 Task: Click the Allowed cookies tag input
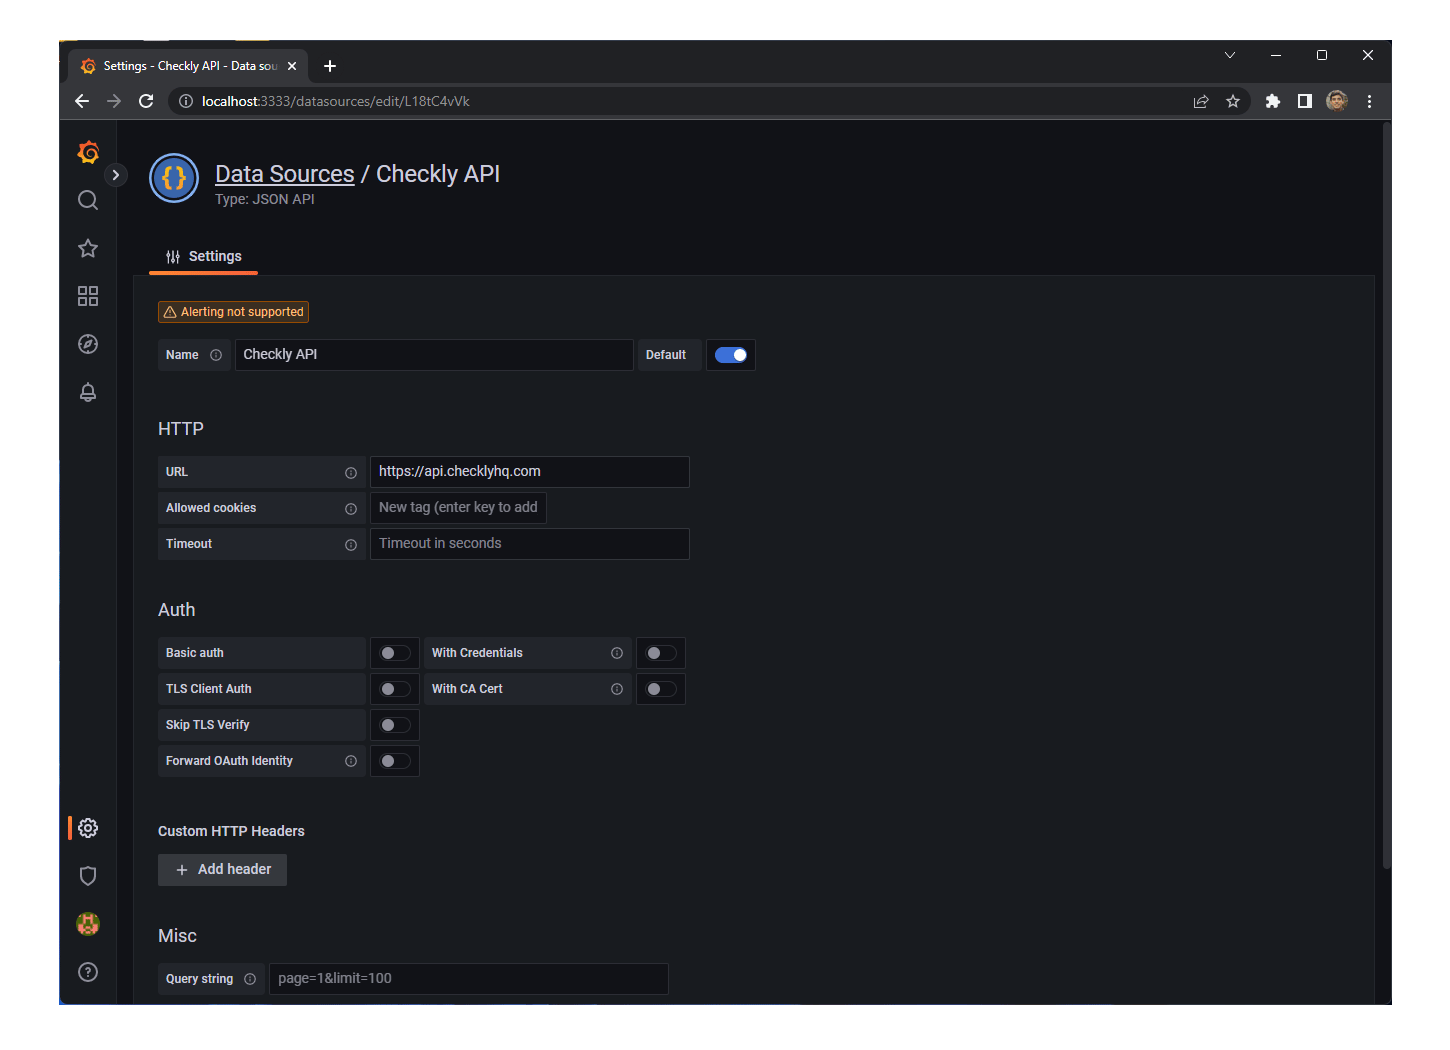458,508
